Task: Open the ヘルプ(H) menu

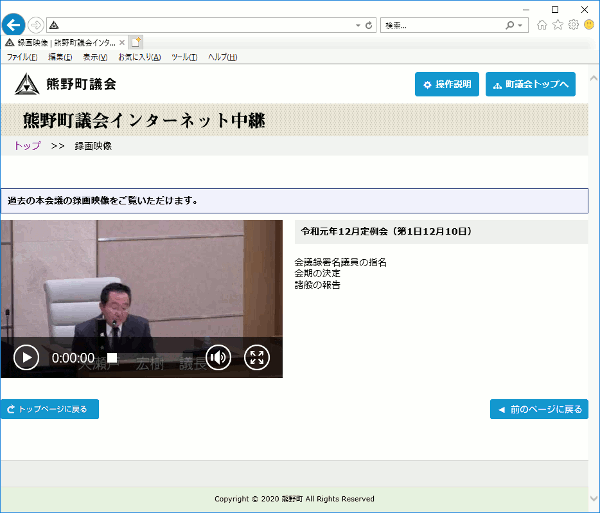Action: pyautogui.click(x=222, y=57)
